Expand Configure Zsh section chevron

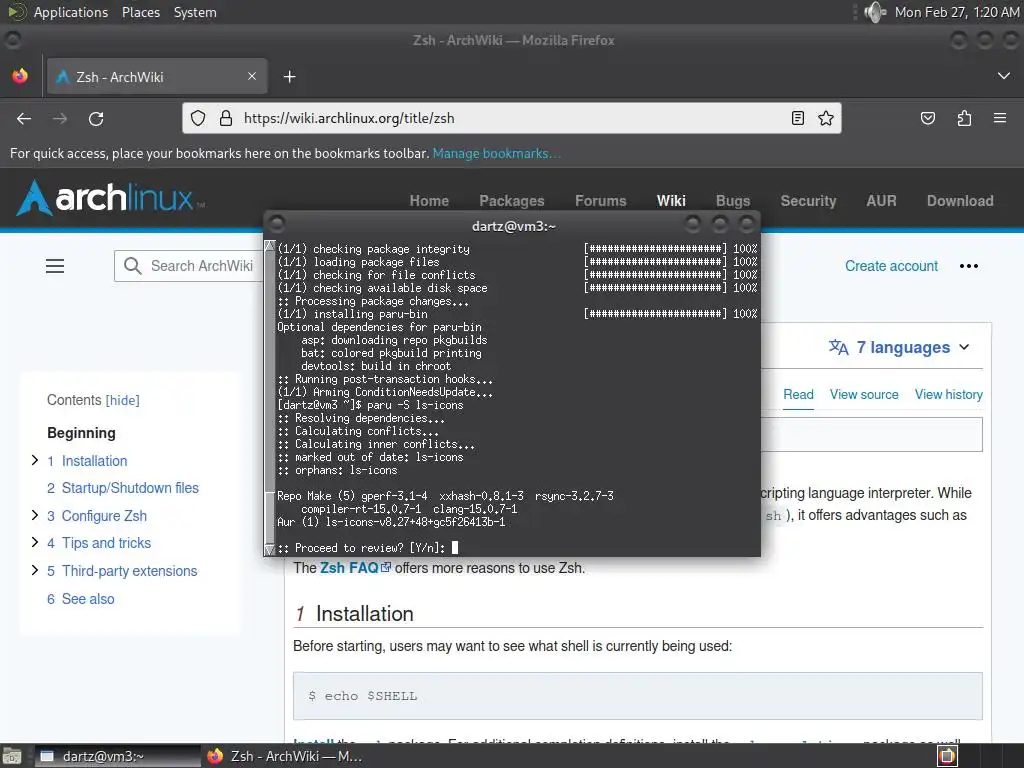click(x=35, y=515)
